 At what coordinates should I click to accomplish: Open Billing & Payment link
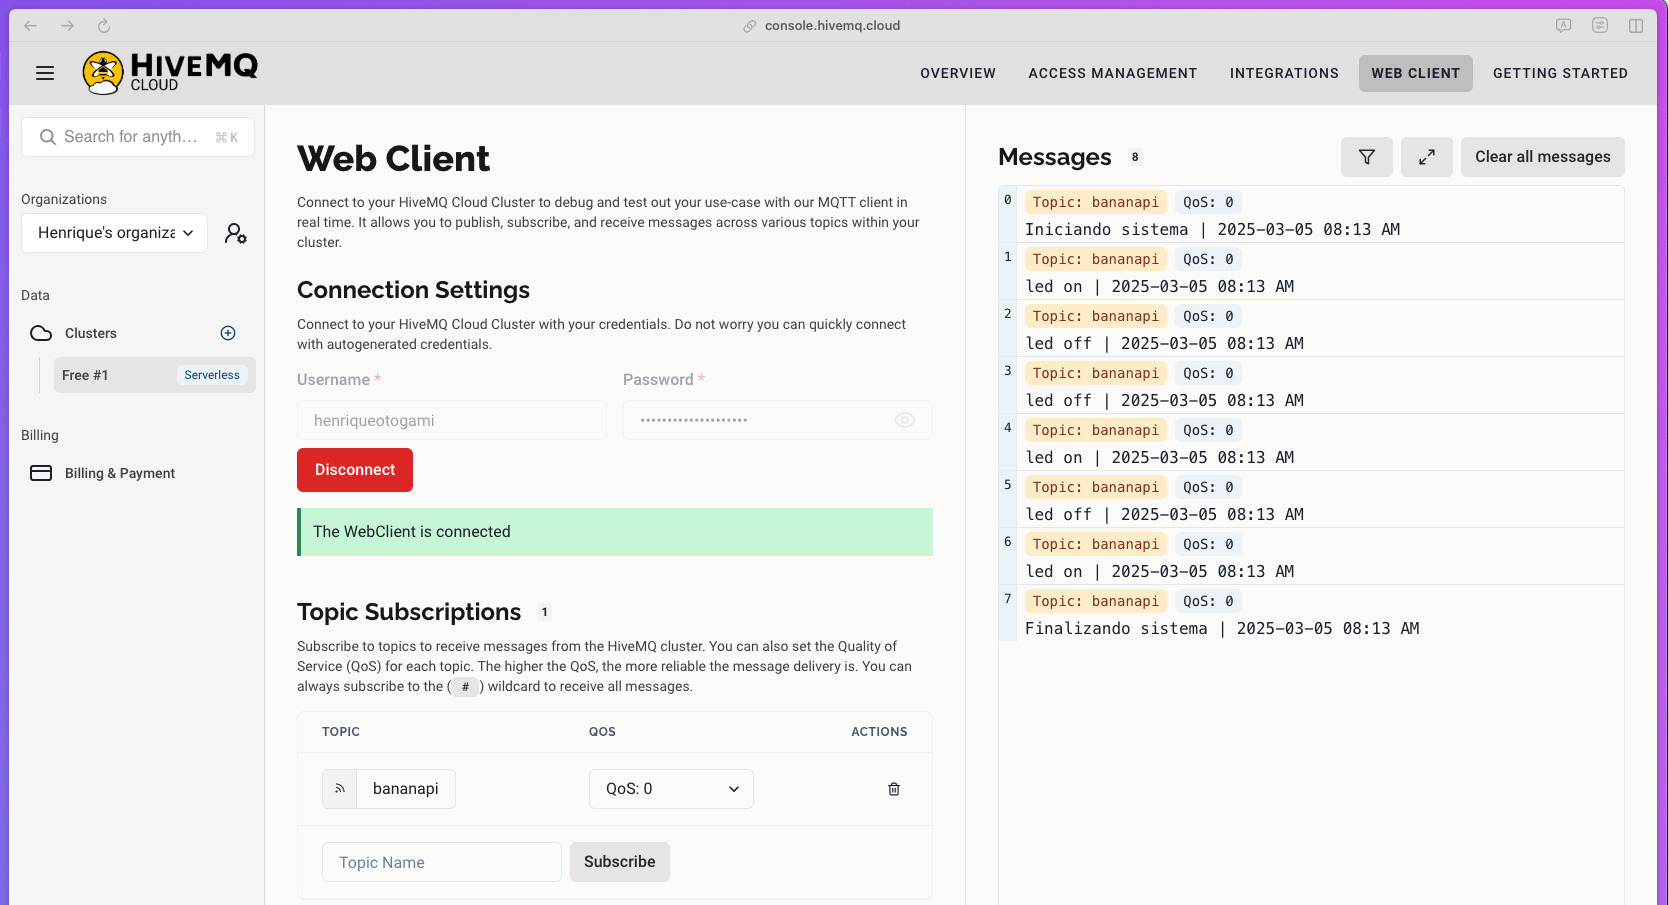[x=120, y=473]
